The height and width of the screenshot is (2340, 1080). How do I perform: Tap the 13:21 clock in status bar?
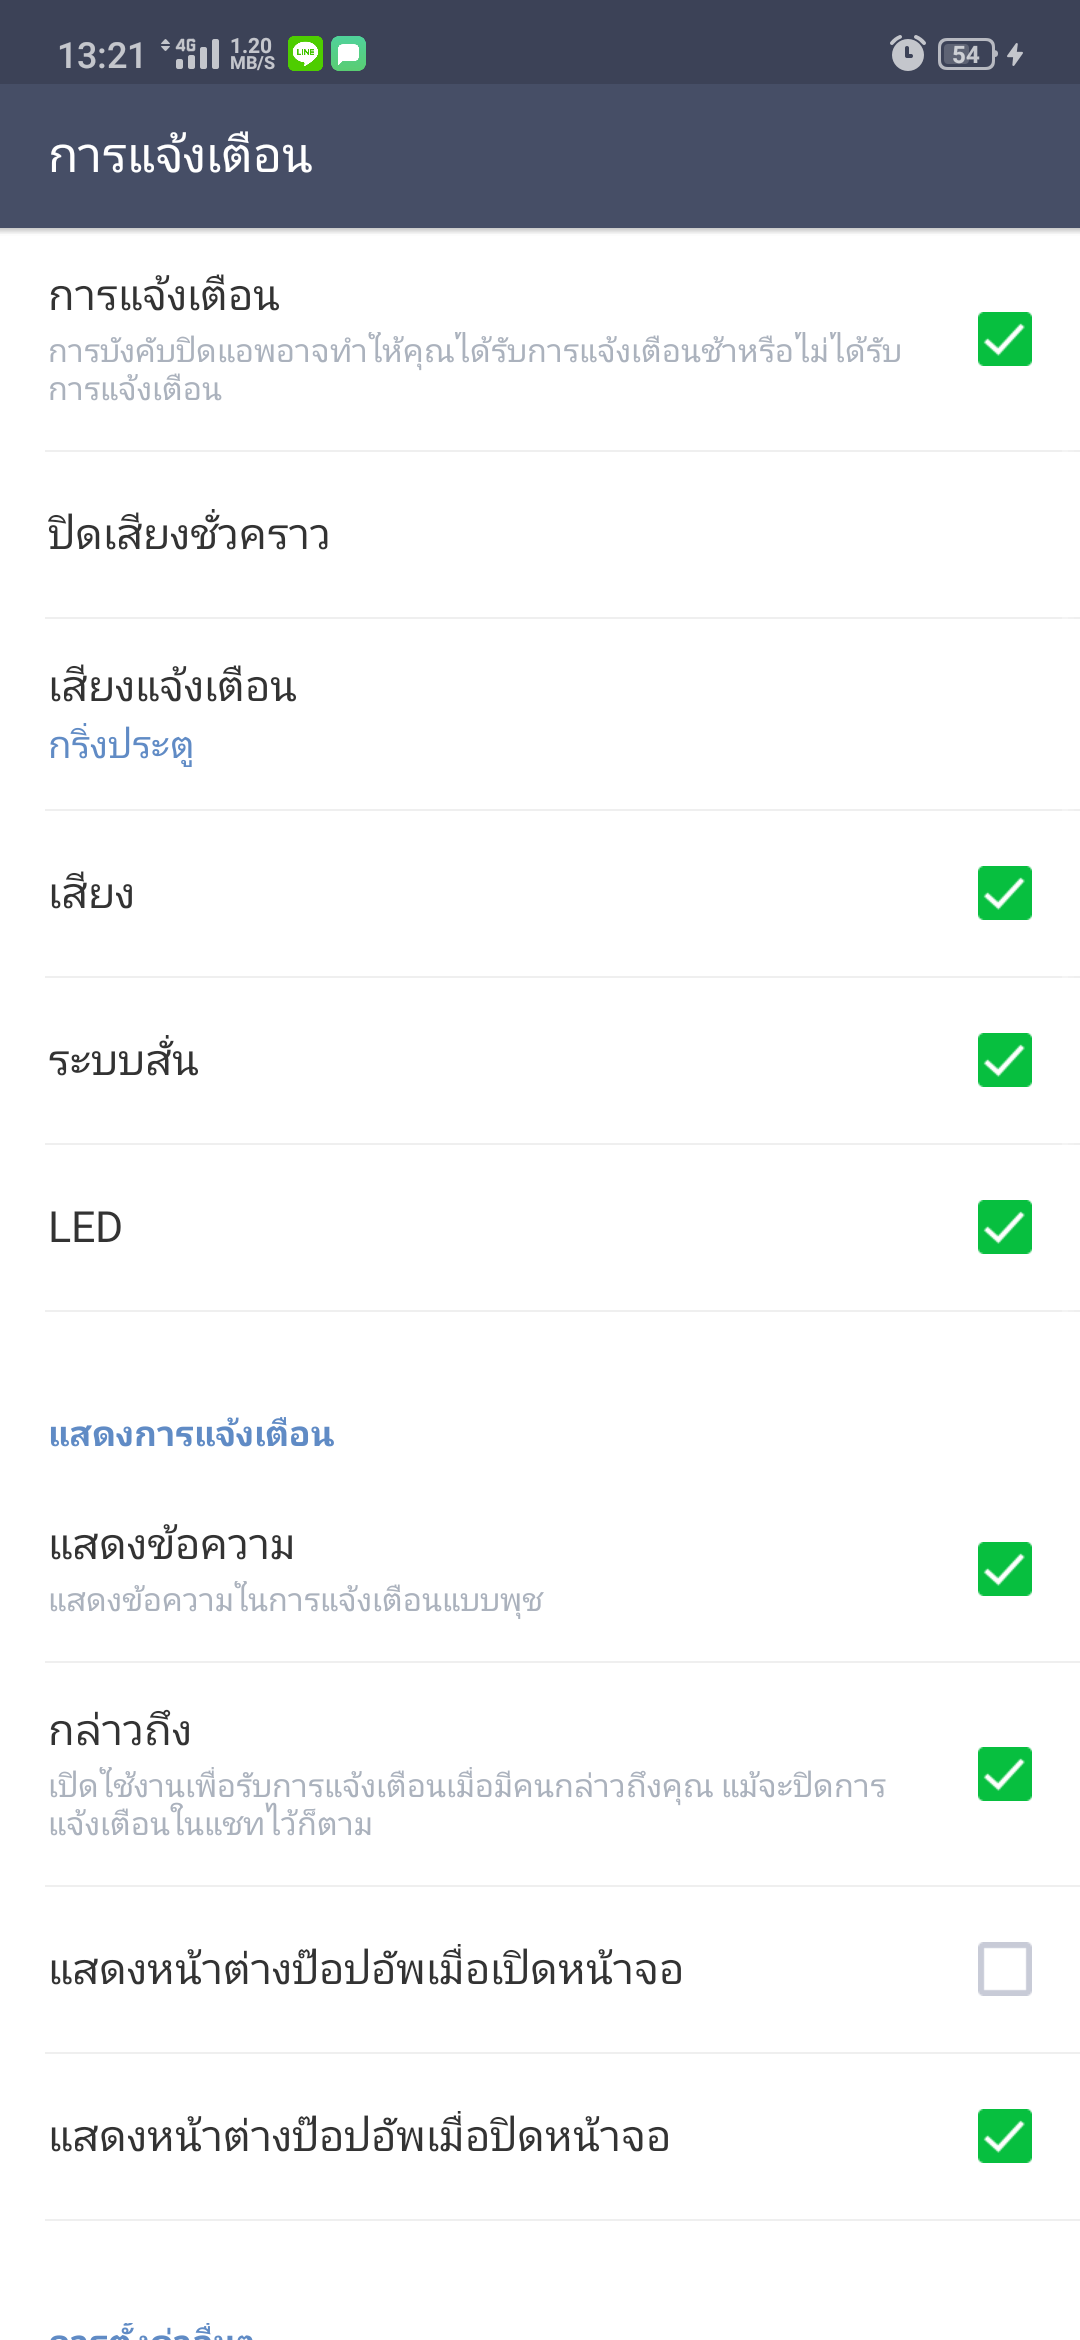coord(101,56)
